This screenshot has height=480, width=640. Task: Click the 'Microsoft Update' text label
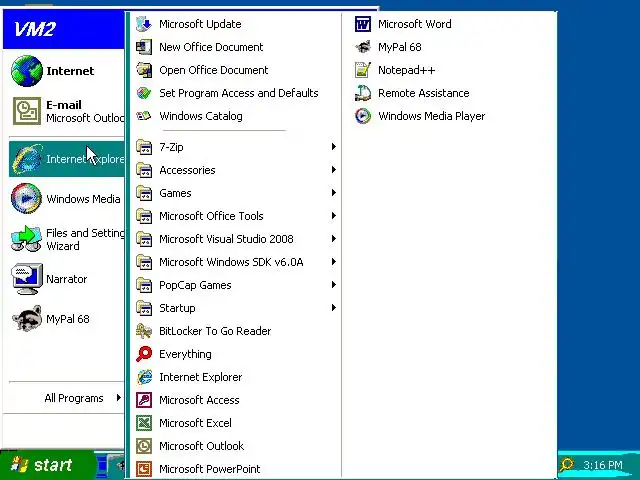(200, 24)
